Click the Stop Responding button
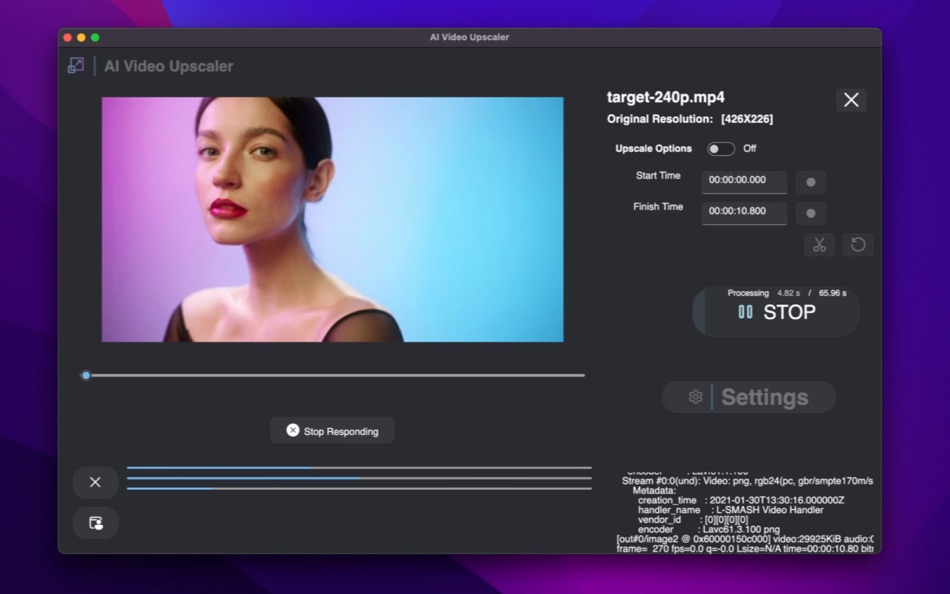The width and height of the screenshot is (950, 594). [x=331, y=431]
